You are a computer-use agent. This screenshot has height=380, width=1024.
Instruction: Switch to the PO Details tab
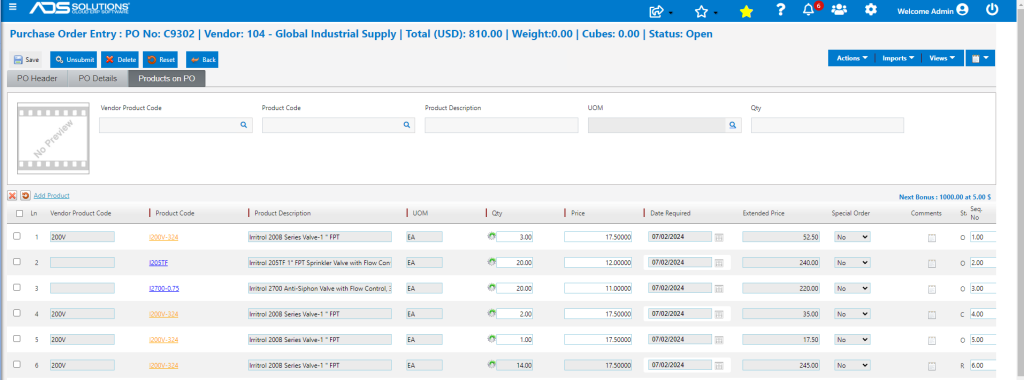click(x=98, y=79)
